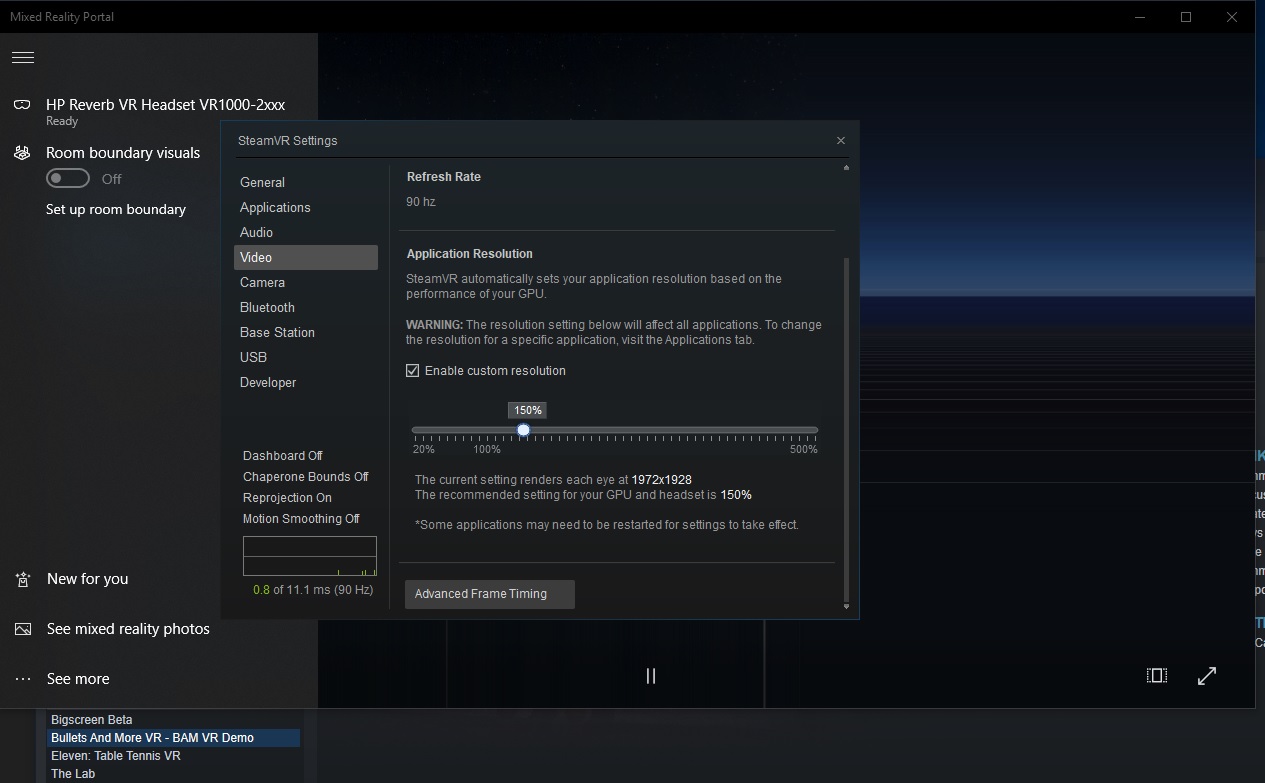
Task: Open the General settings tab
Action: [x=306, y=182]
